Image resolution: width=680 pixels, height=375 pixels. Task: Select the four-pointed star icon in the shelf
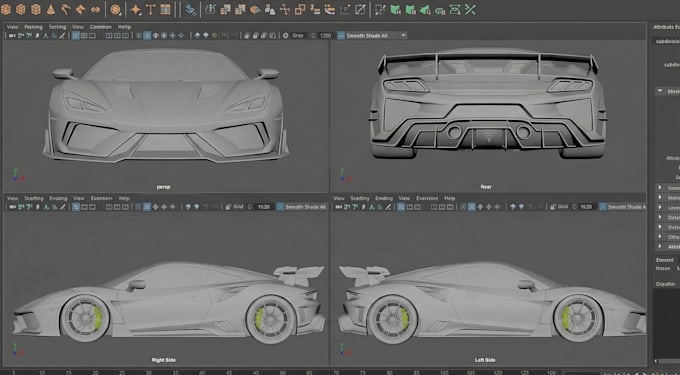click(x=136, y=9)
